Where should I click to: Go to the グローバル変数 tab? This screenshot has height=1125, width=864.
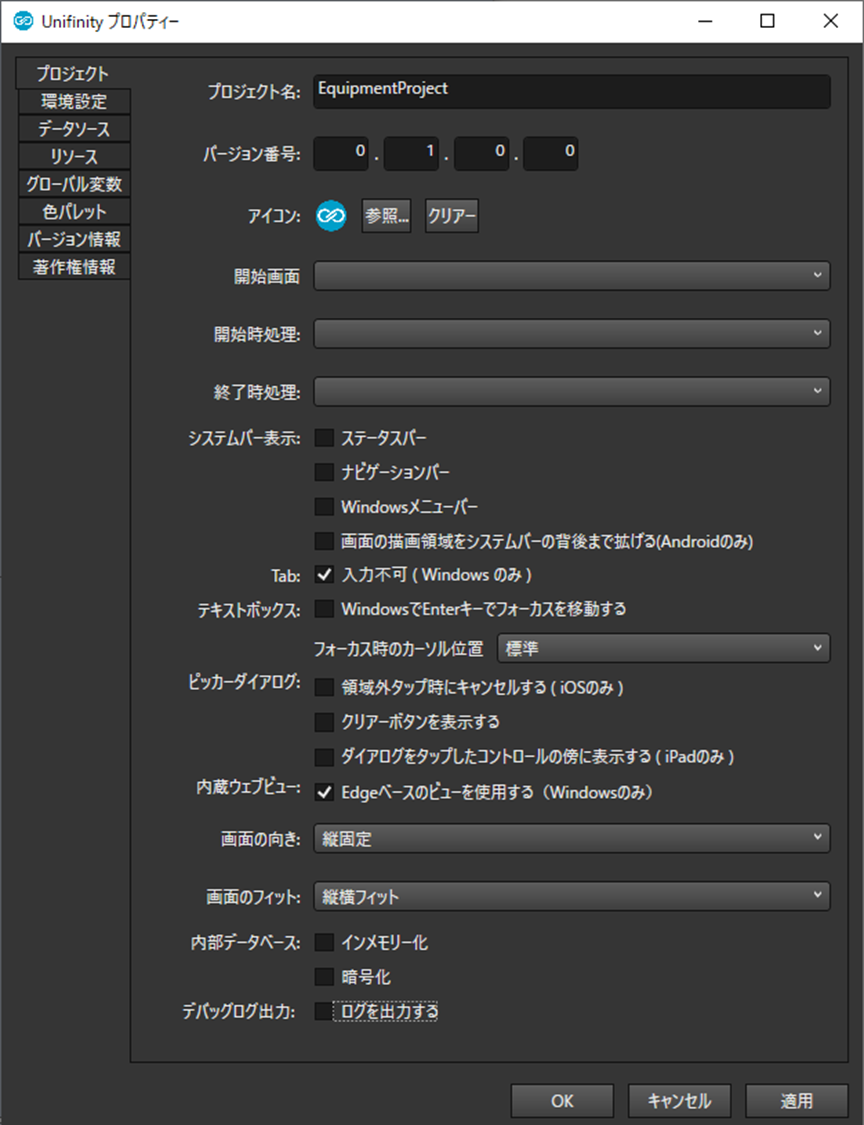pyautogui.click(x=73, y=184)
